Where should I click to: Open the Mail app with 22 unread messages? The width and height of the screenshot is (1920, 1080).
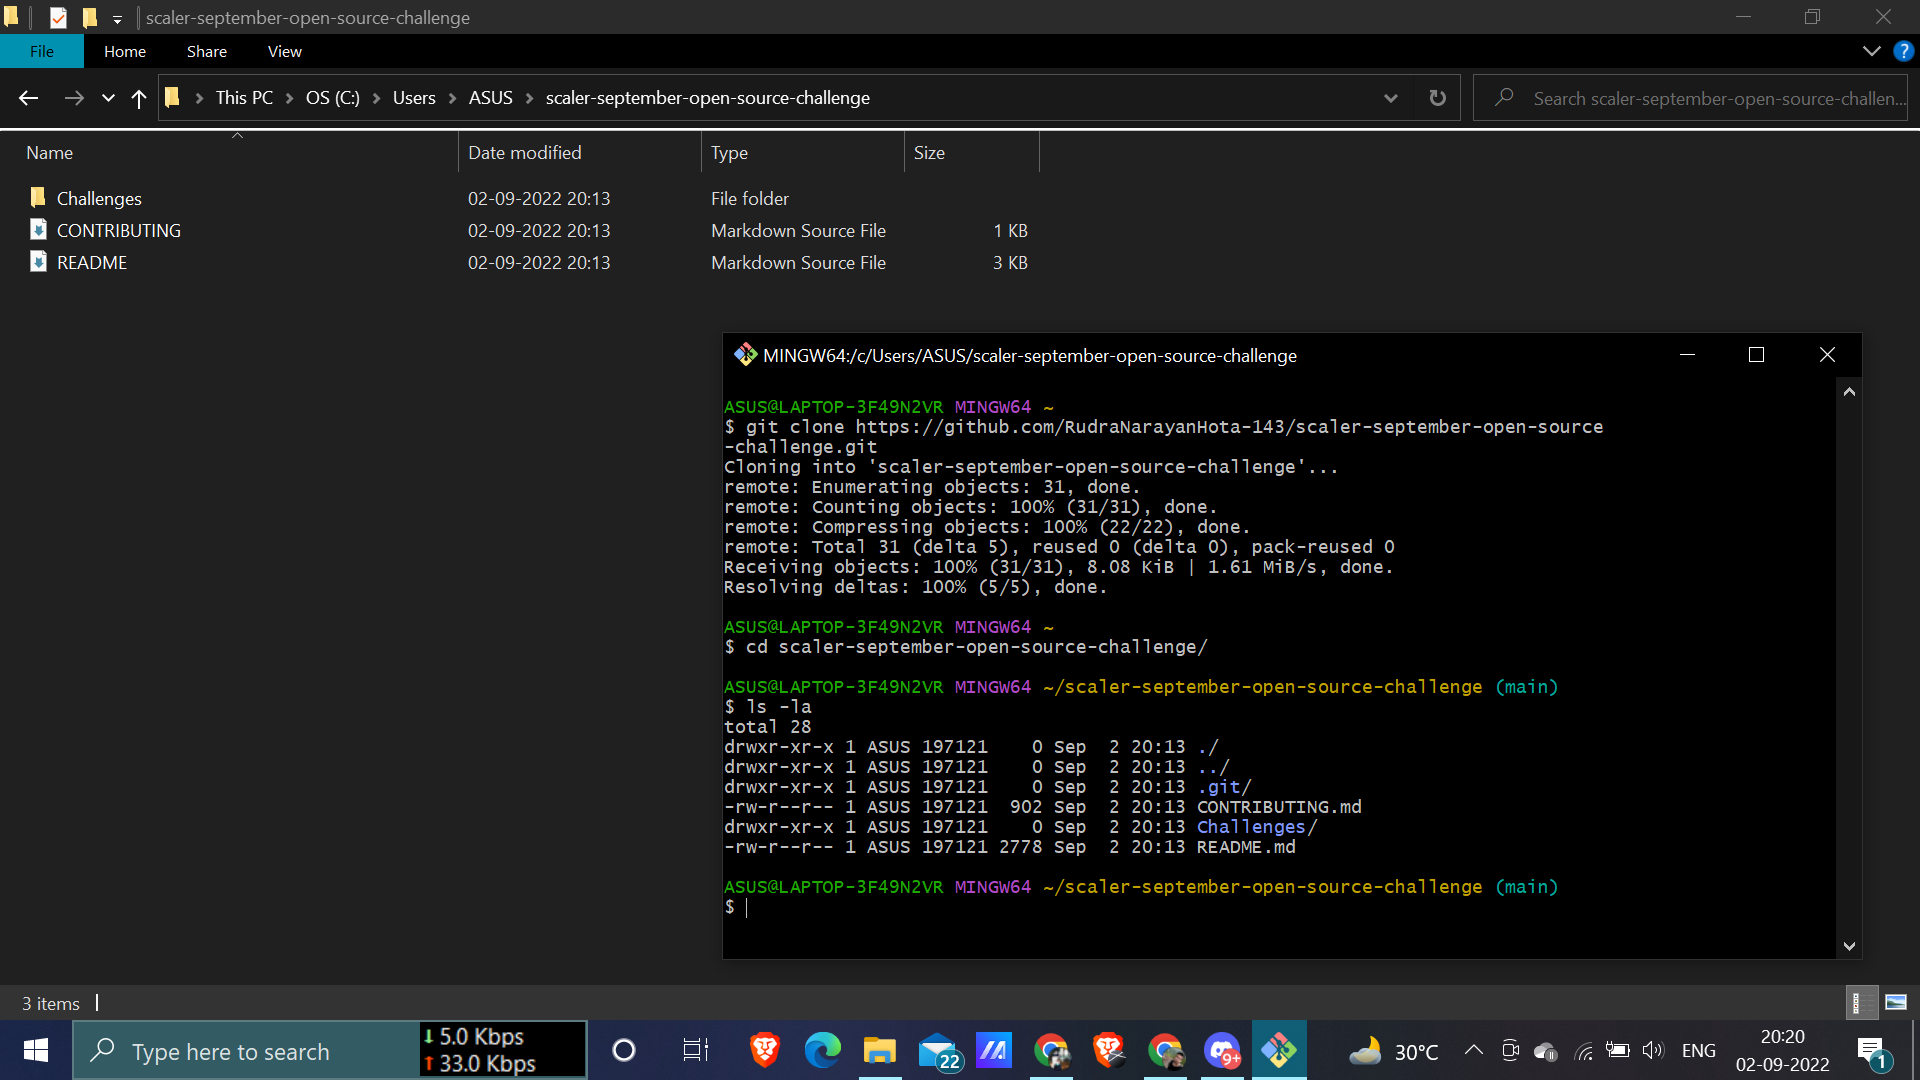click(937, 1050)
